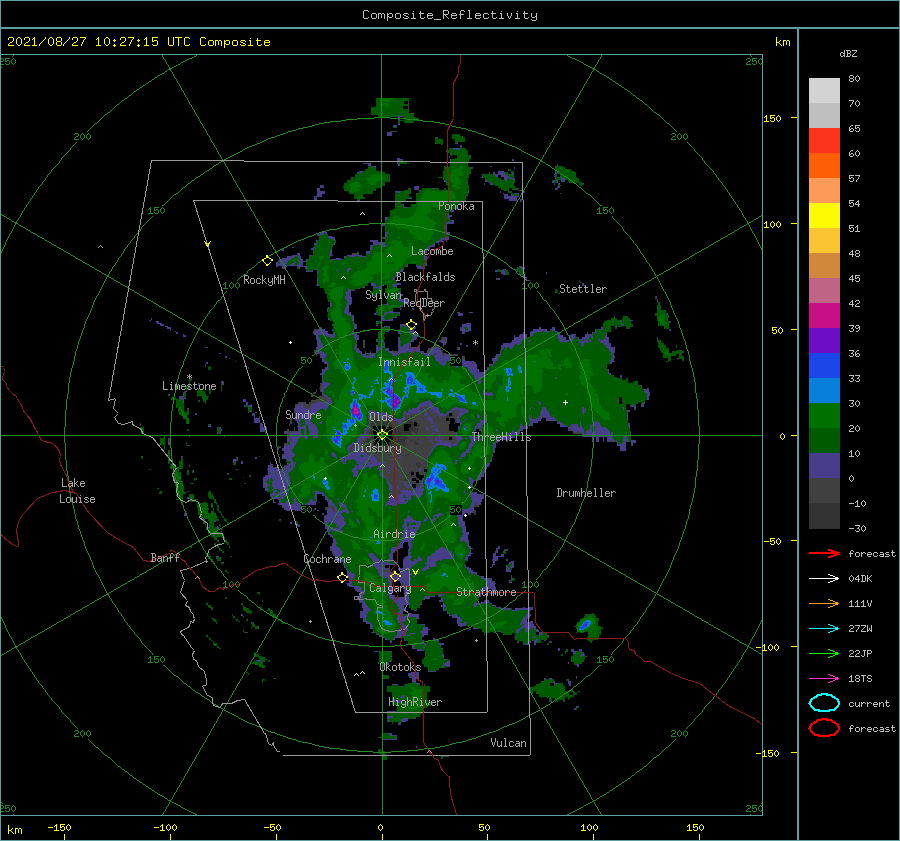900x841 pixels.
Task: Click the red forecast ellipse icon
Action: 824,728
